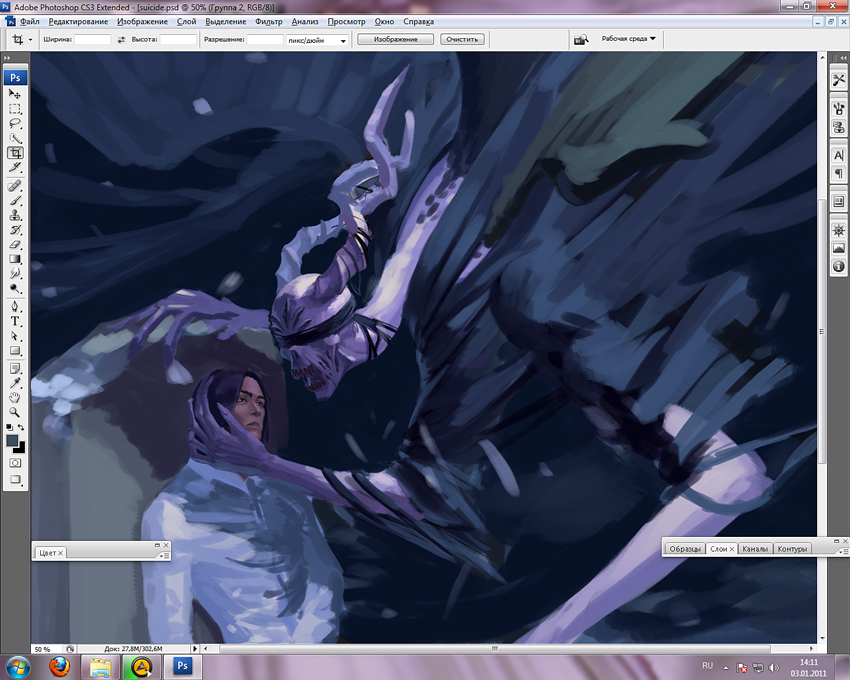
Task: Open the Файл menu
Action: 29,22
